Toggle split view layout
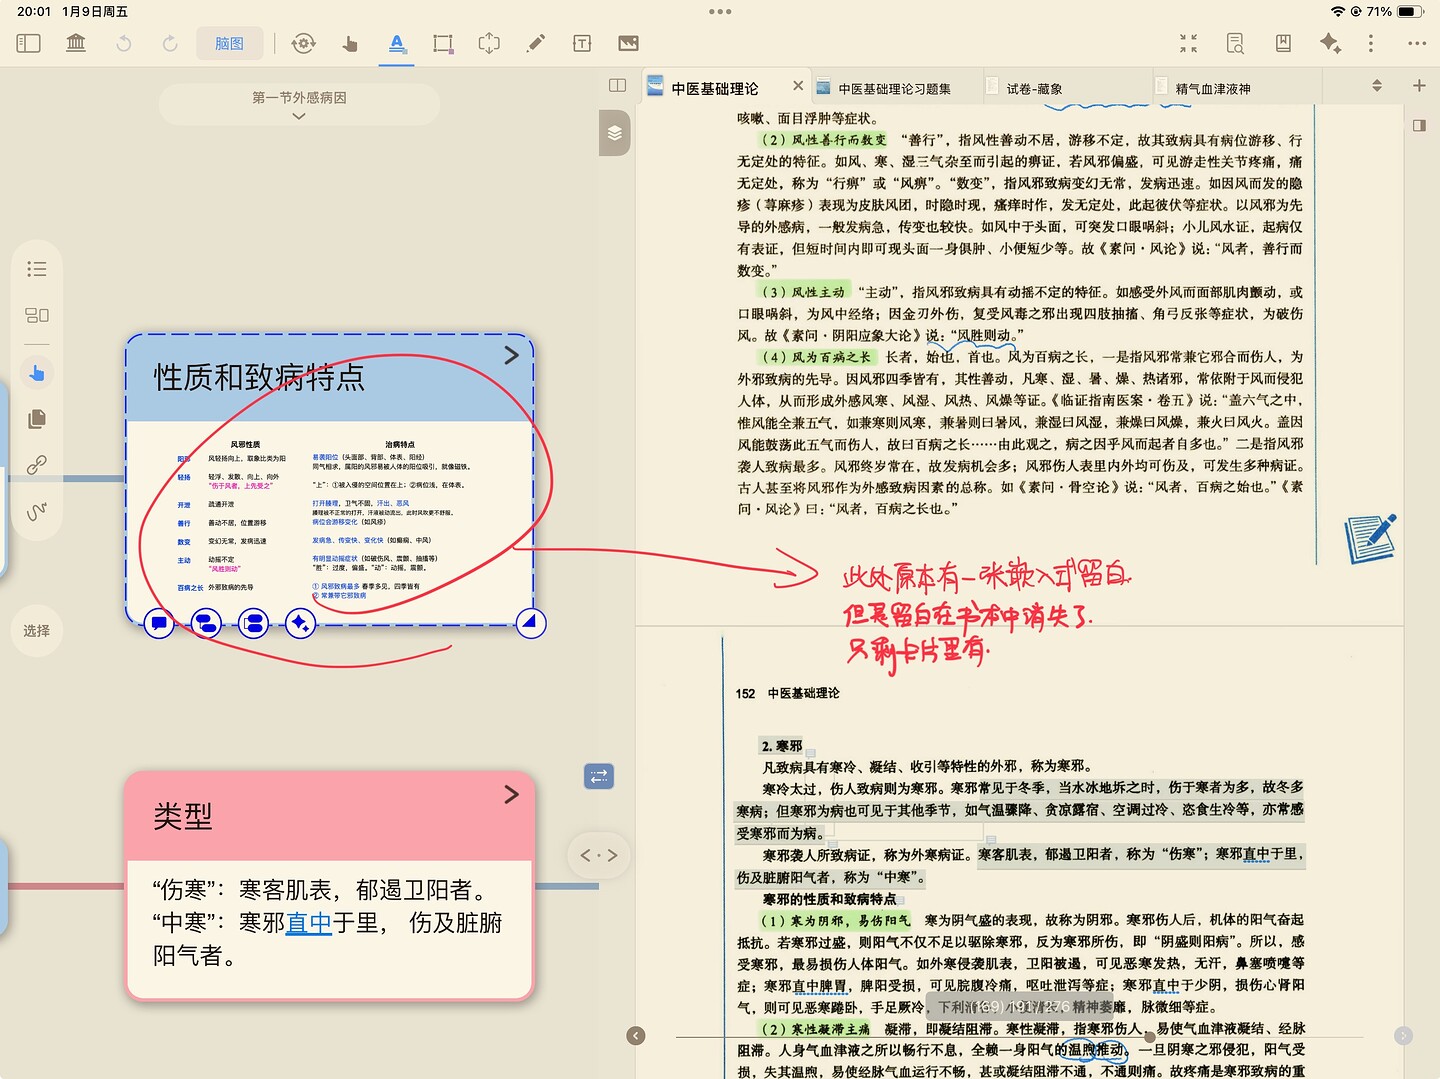This screenshot has height=1079, width=1440. click(x=617, y=86)
